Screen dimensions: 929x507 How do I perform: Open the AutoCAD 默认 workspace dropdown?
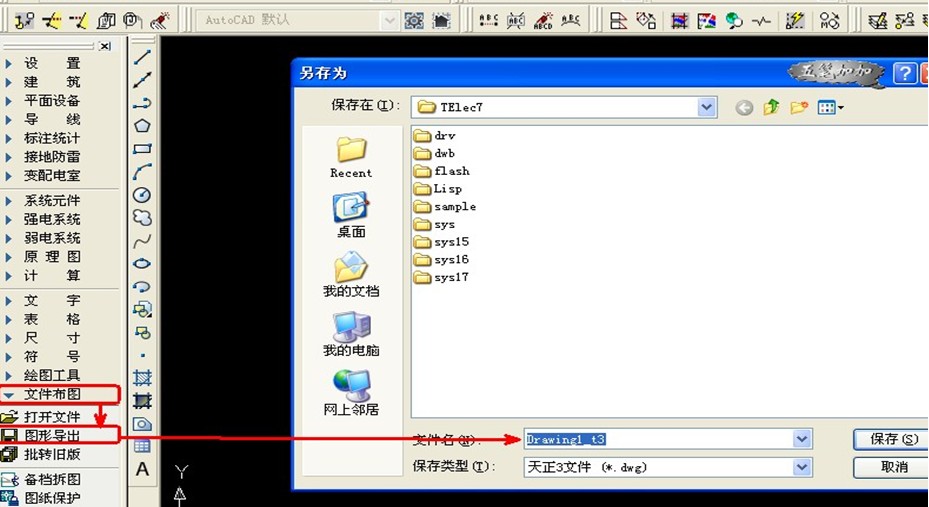point(389,21)
